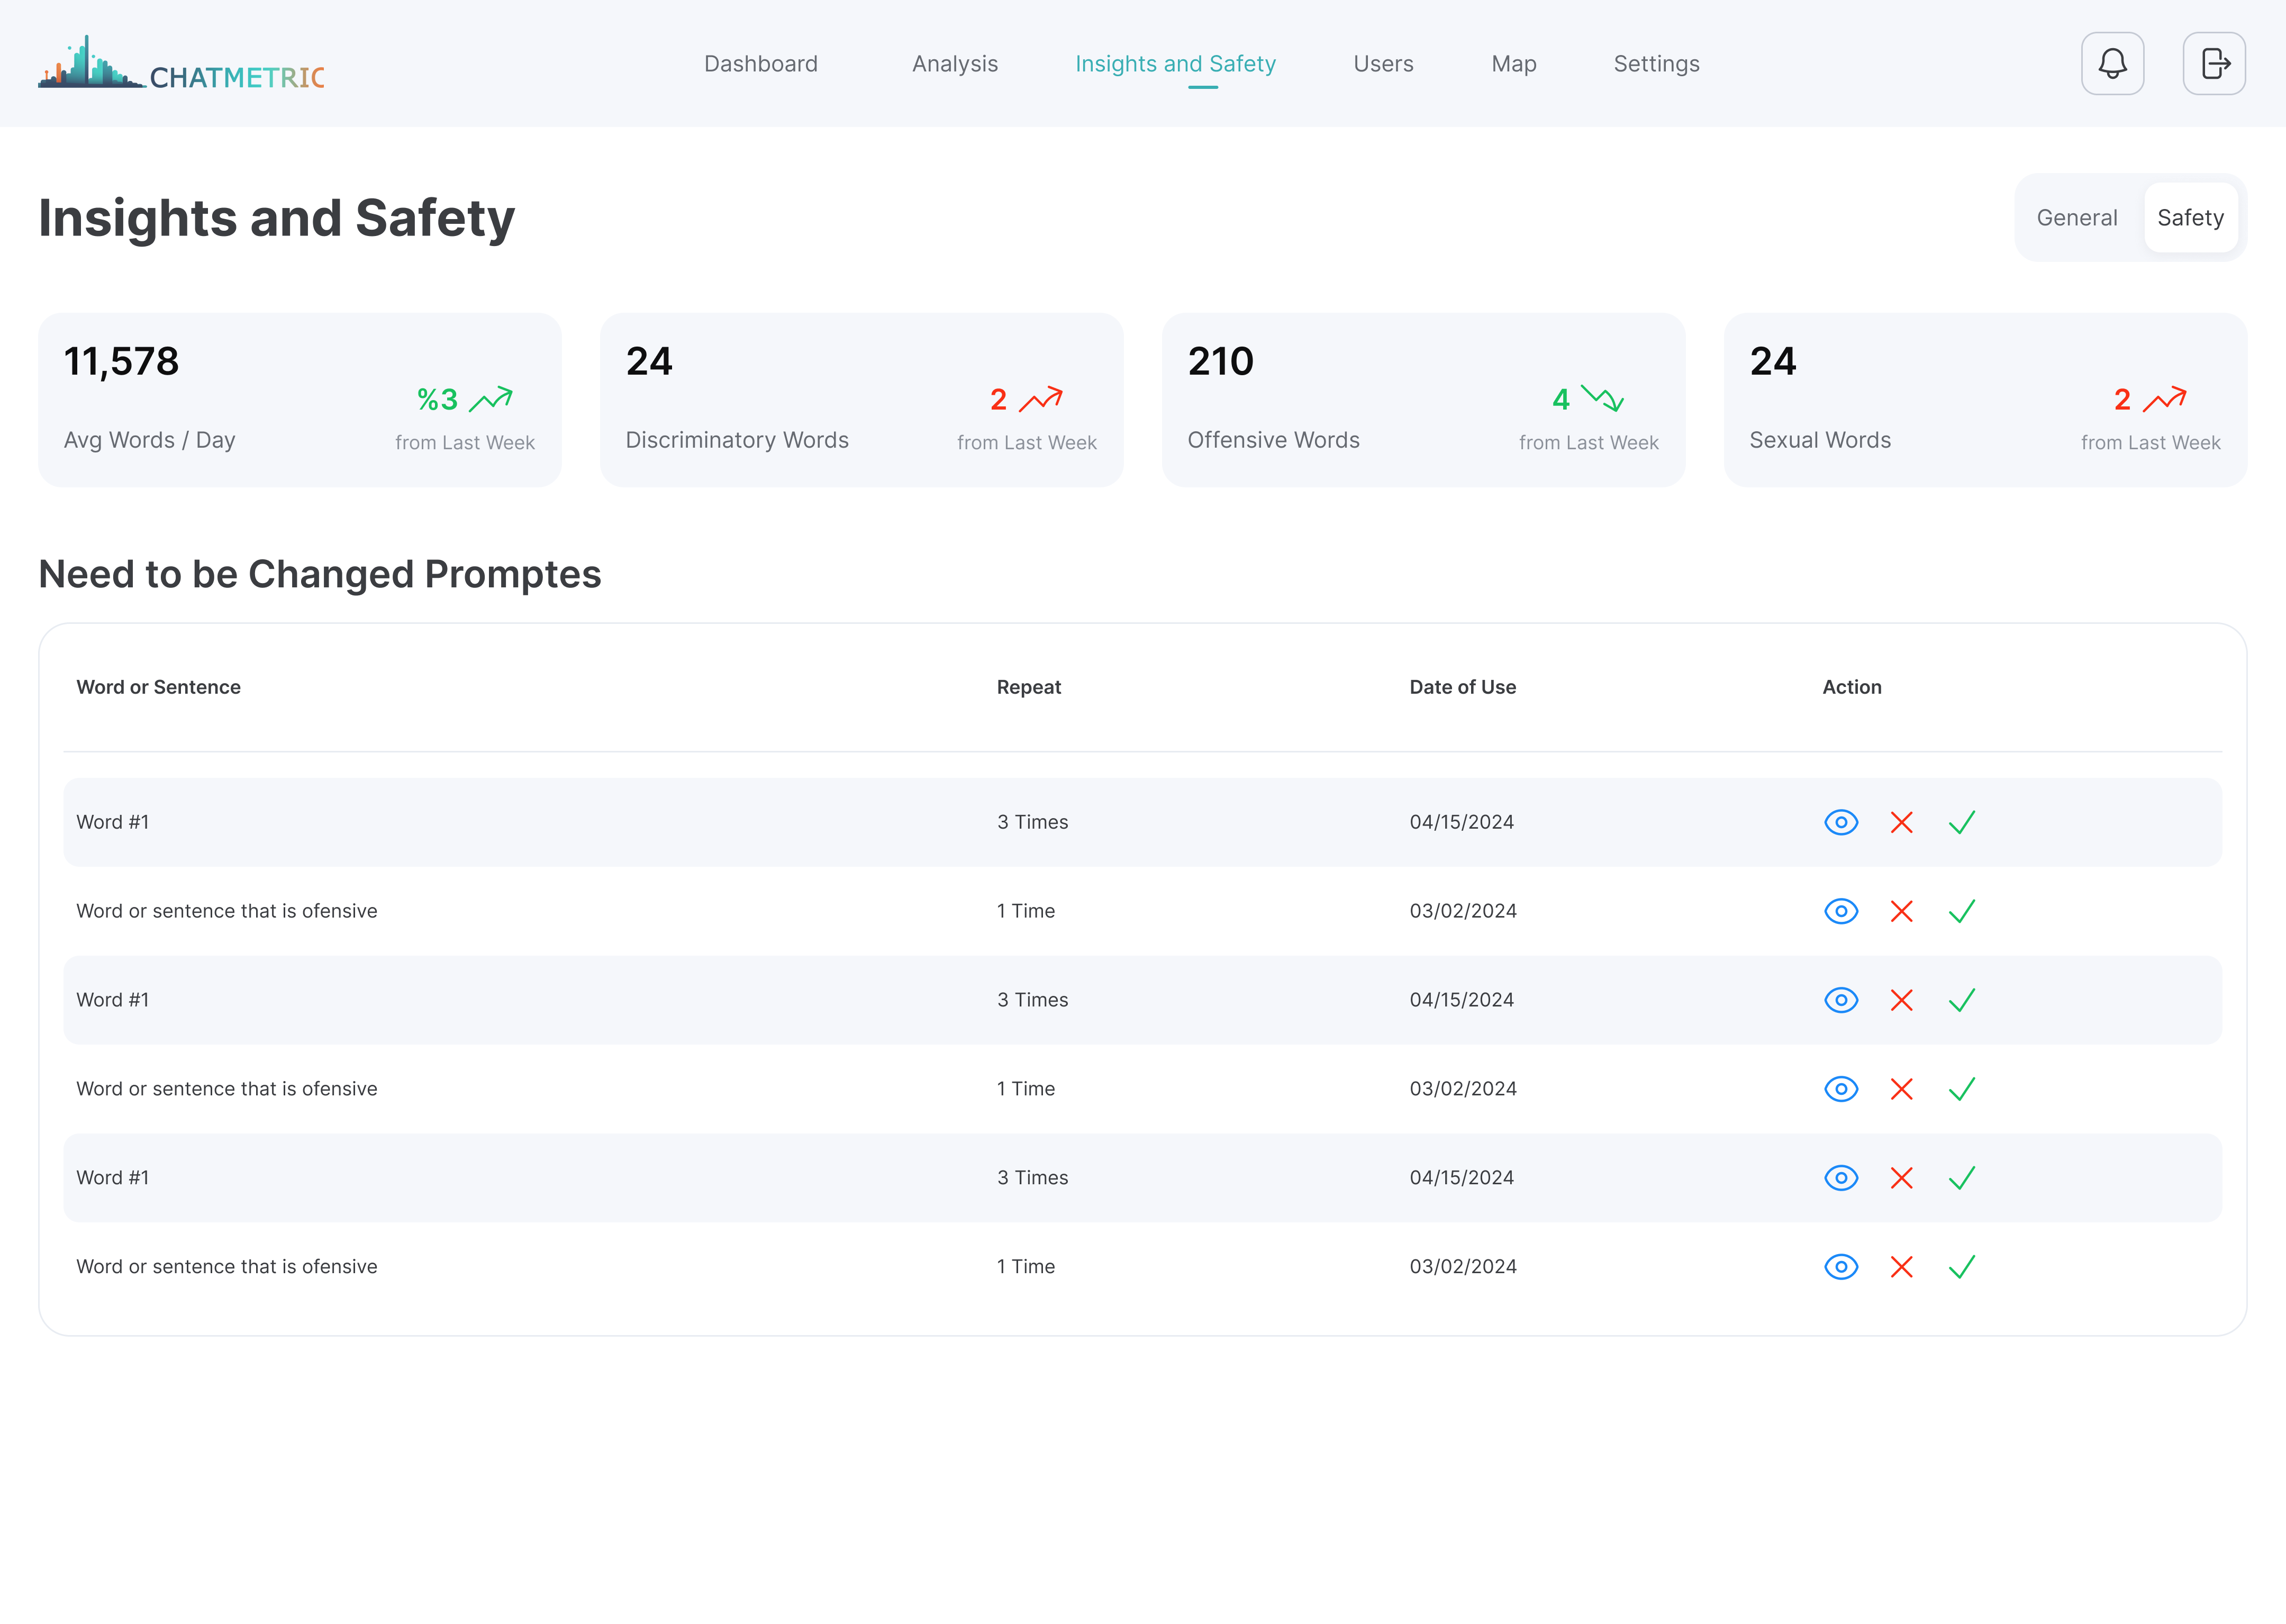Click eye icon in last table row
This screenshot has height=1624, width=2286.
pos(1840,1267)
